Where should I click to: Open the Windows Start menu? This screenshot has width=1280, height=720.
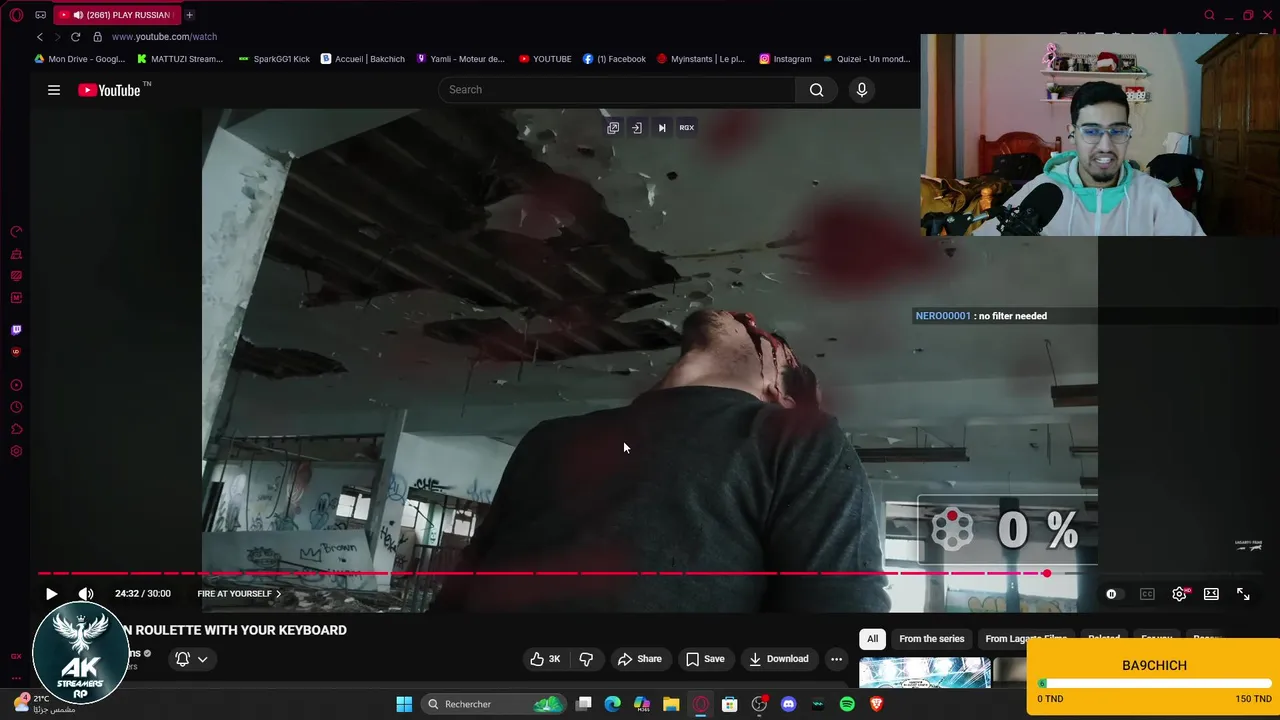tap(404, 704)
